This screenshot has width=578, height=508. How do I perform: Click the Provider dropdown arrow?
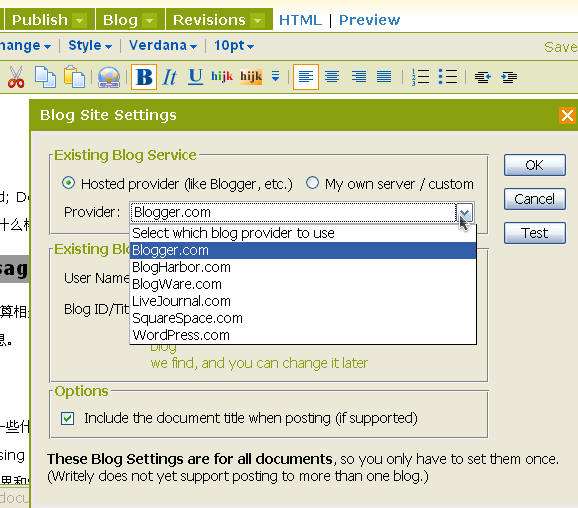[x=465, y=212]
